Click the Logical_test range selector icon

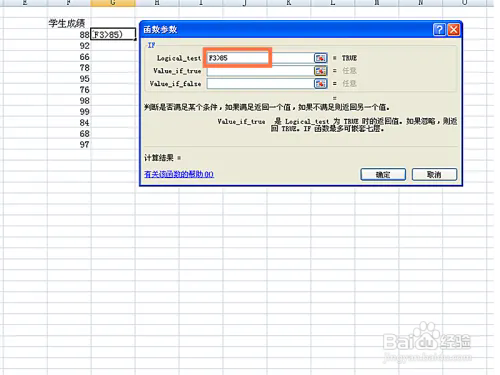320,58
